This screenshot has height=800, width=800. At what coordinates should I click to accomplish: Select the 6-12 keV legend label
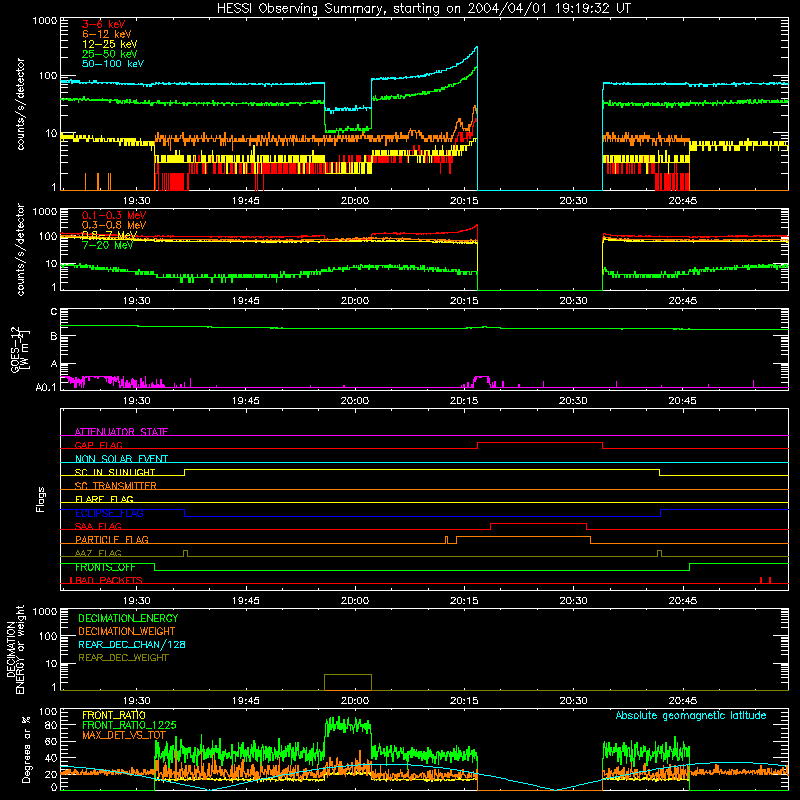(107, 34)
